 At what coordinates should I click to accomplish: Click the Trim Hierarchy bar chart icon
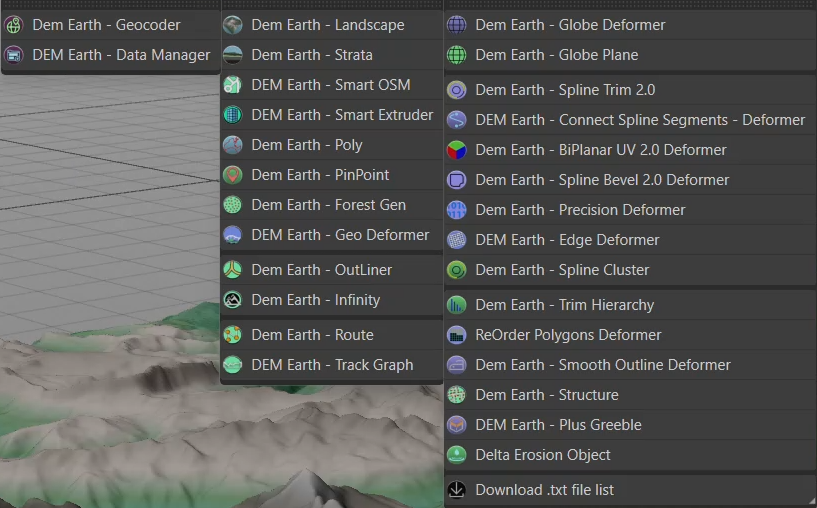(457, 305)
